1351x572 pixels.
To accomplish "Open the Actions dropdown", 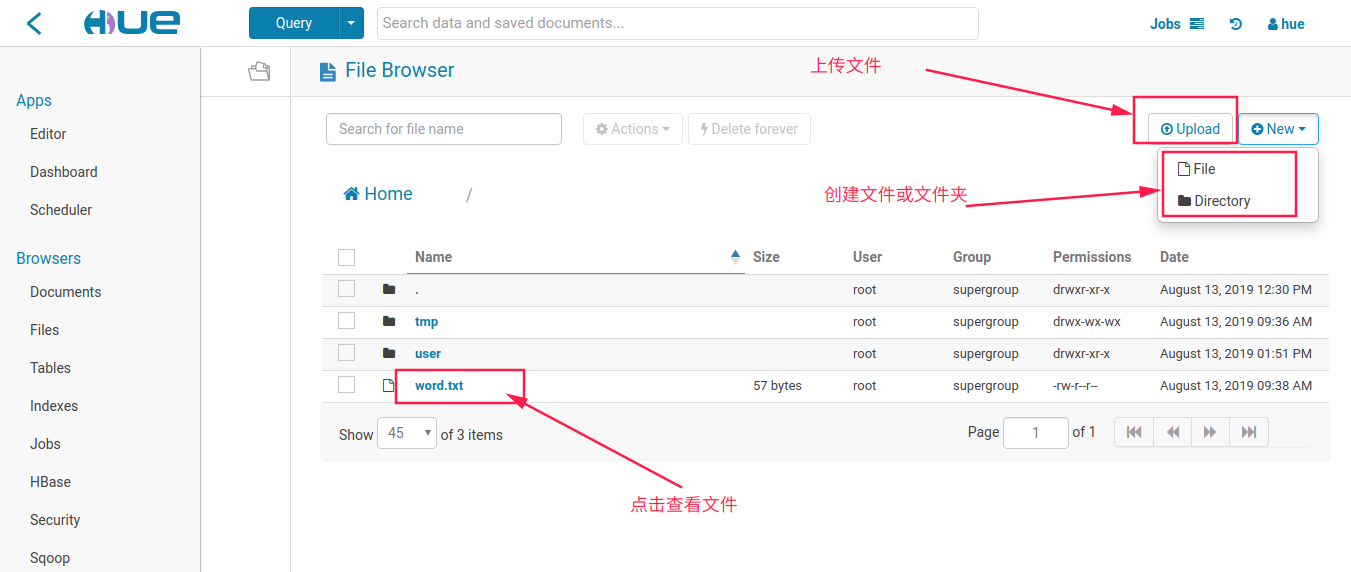I will click(633, 129).
